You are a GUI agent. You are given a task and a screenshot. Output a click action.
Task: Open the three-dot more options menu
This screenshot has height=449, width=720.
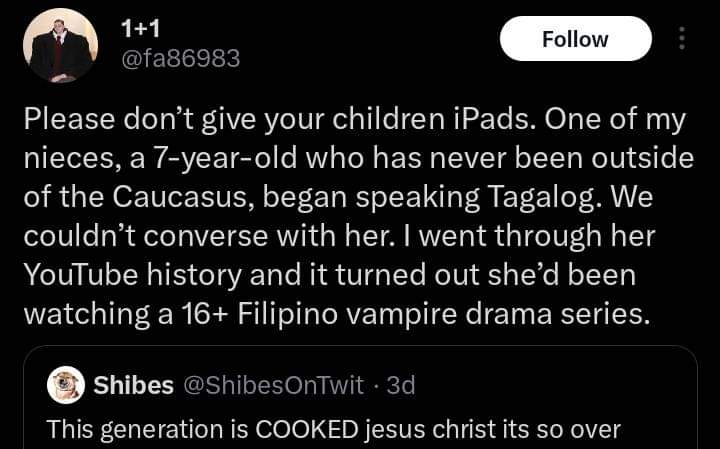coord(683,39)
